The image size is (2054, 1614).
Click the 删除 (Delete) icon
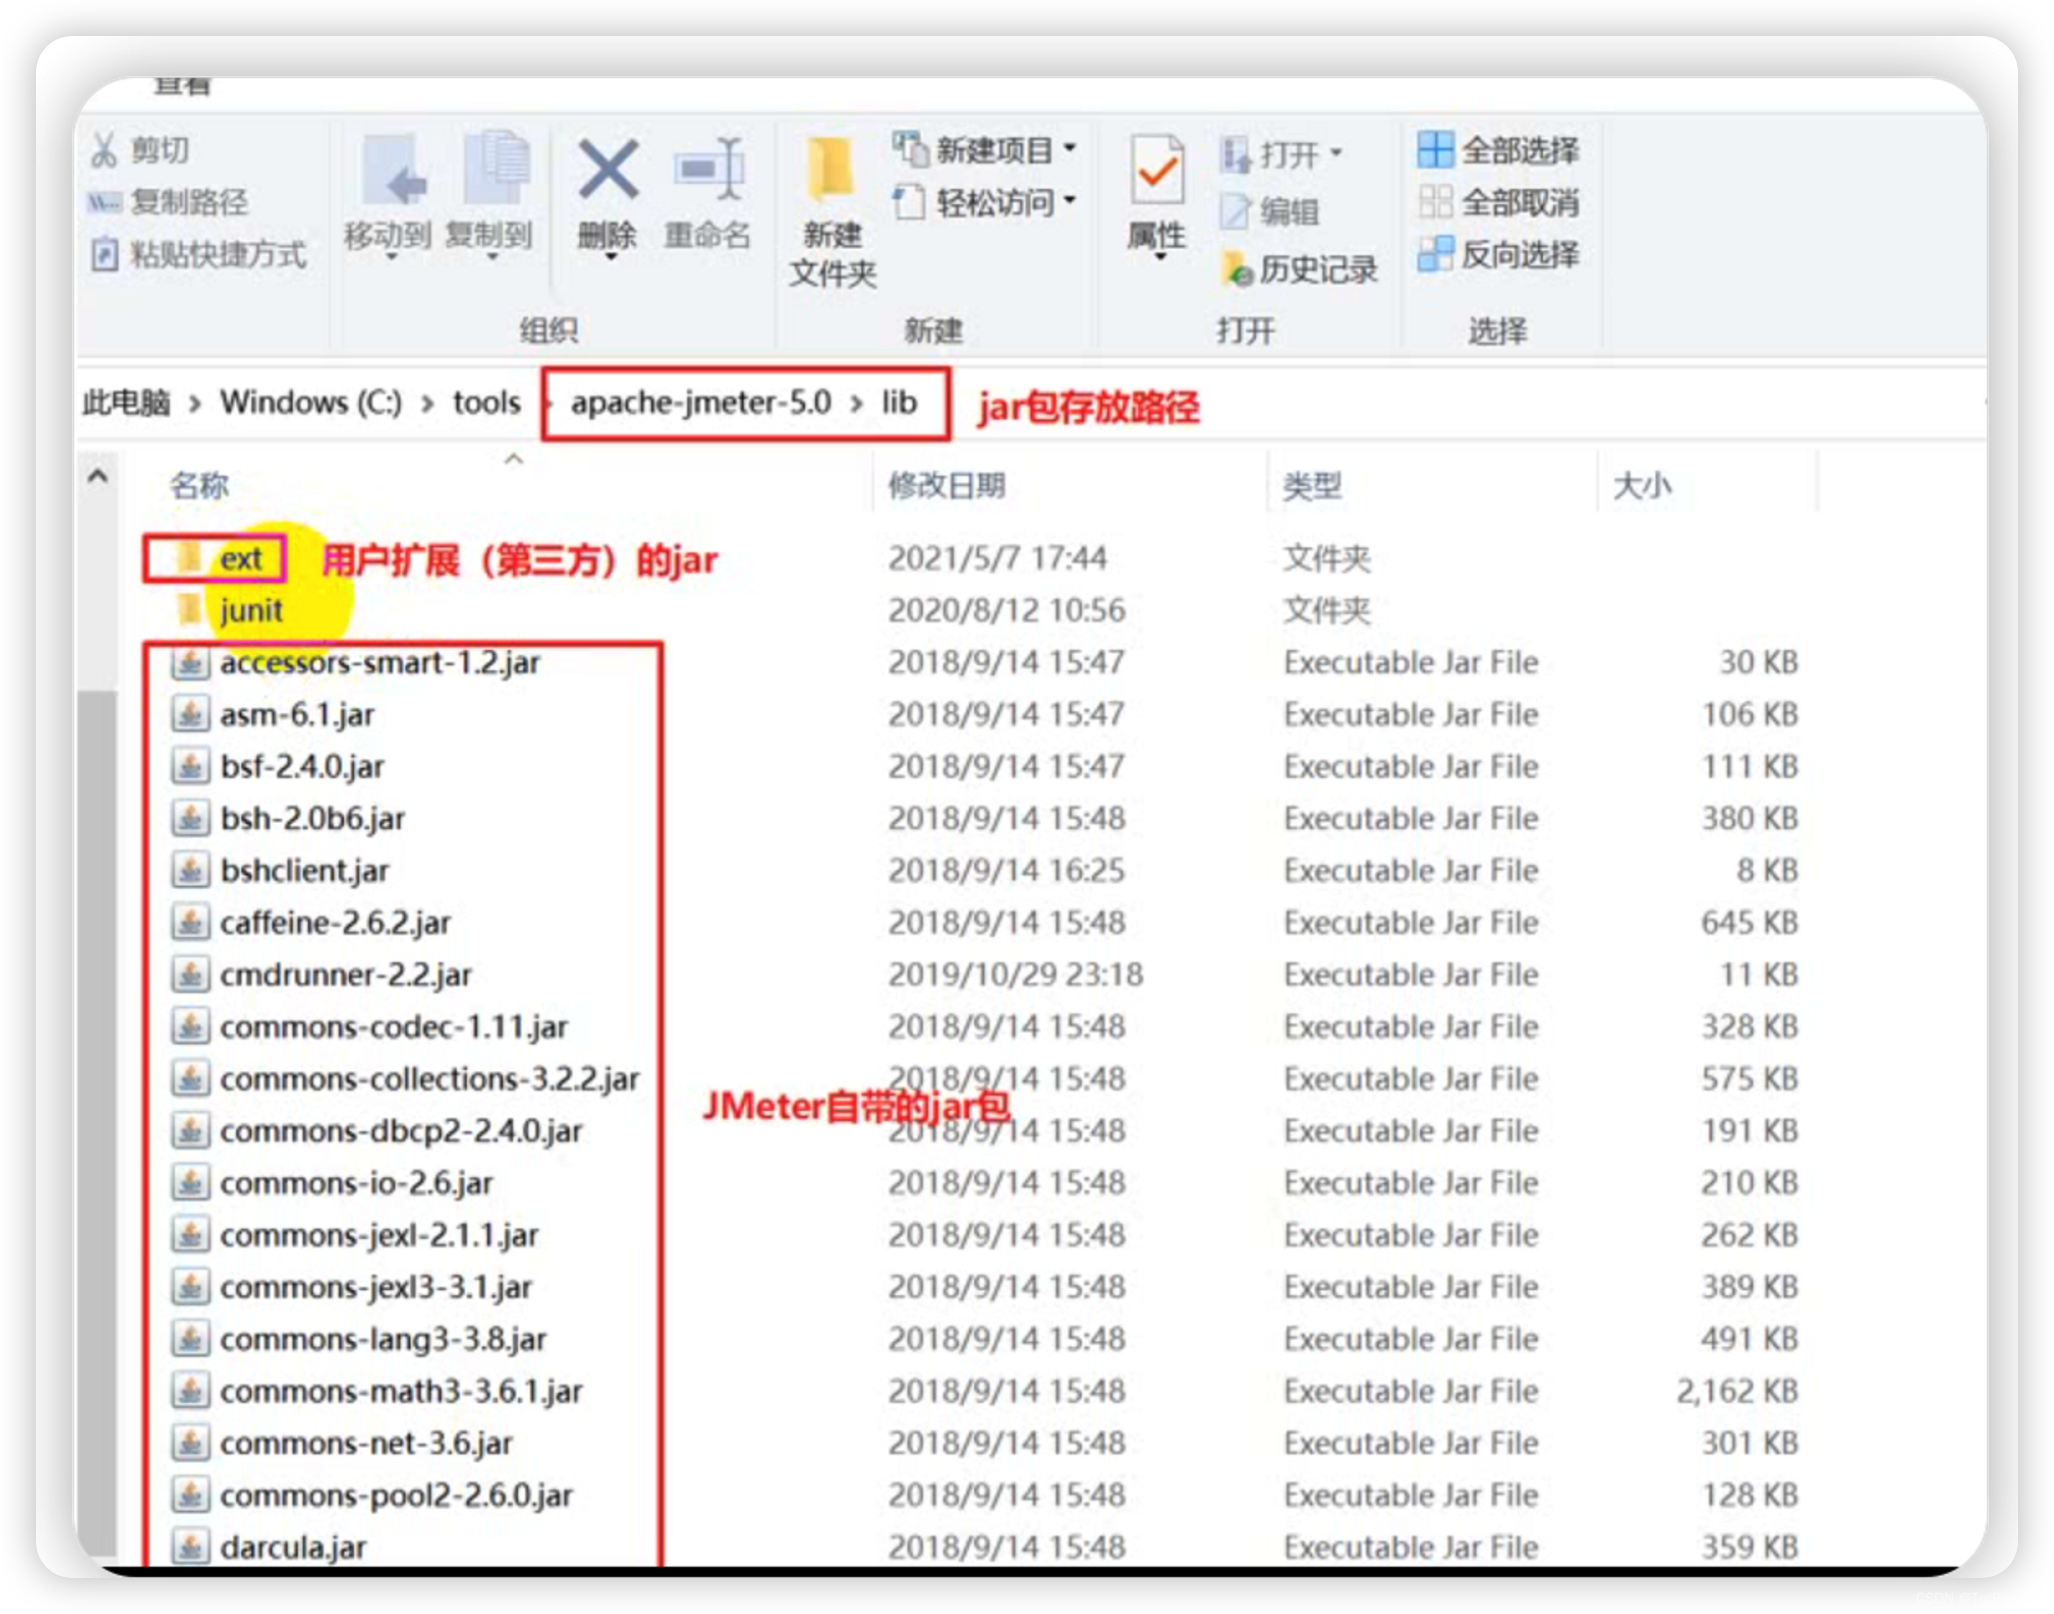(x=607, y=170)
